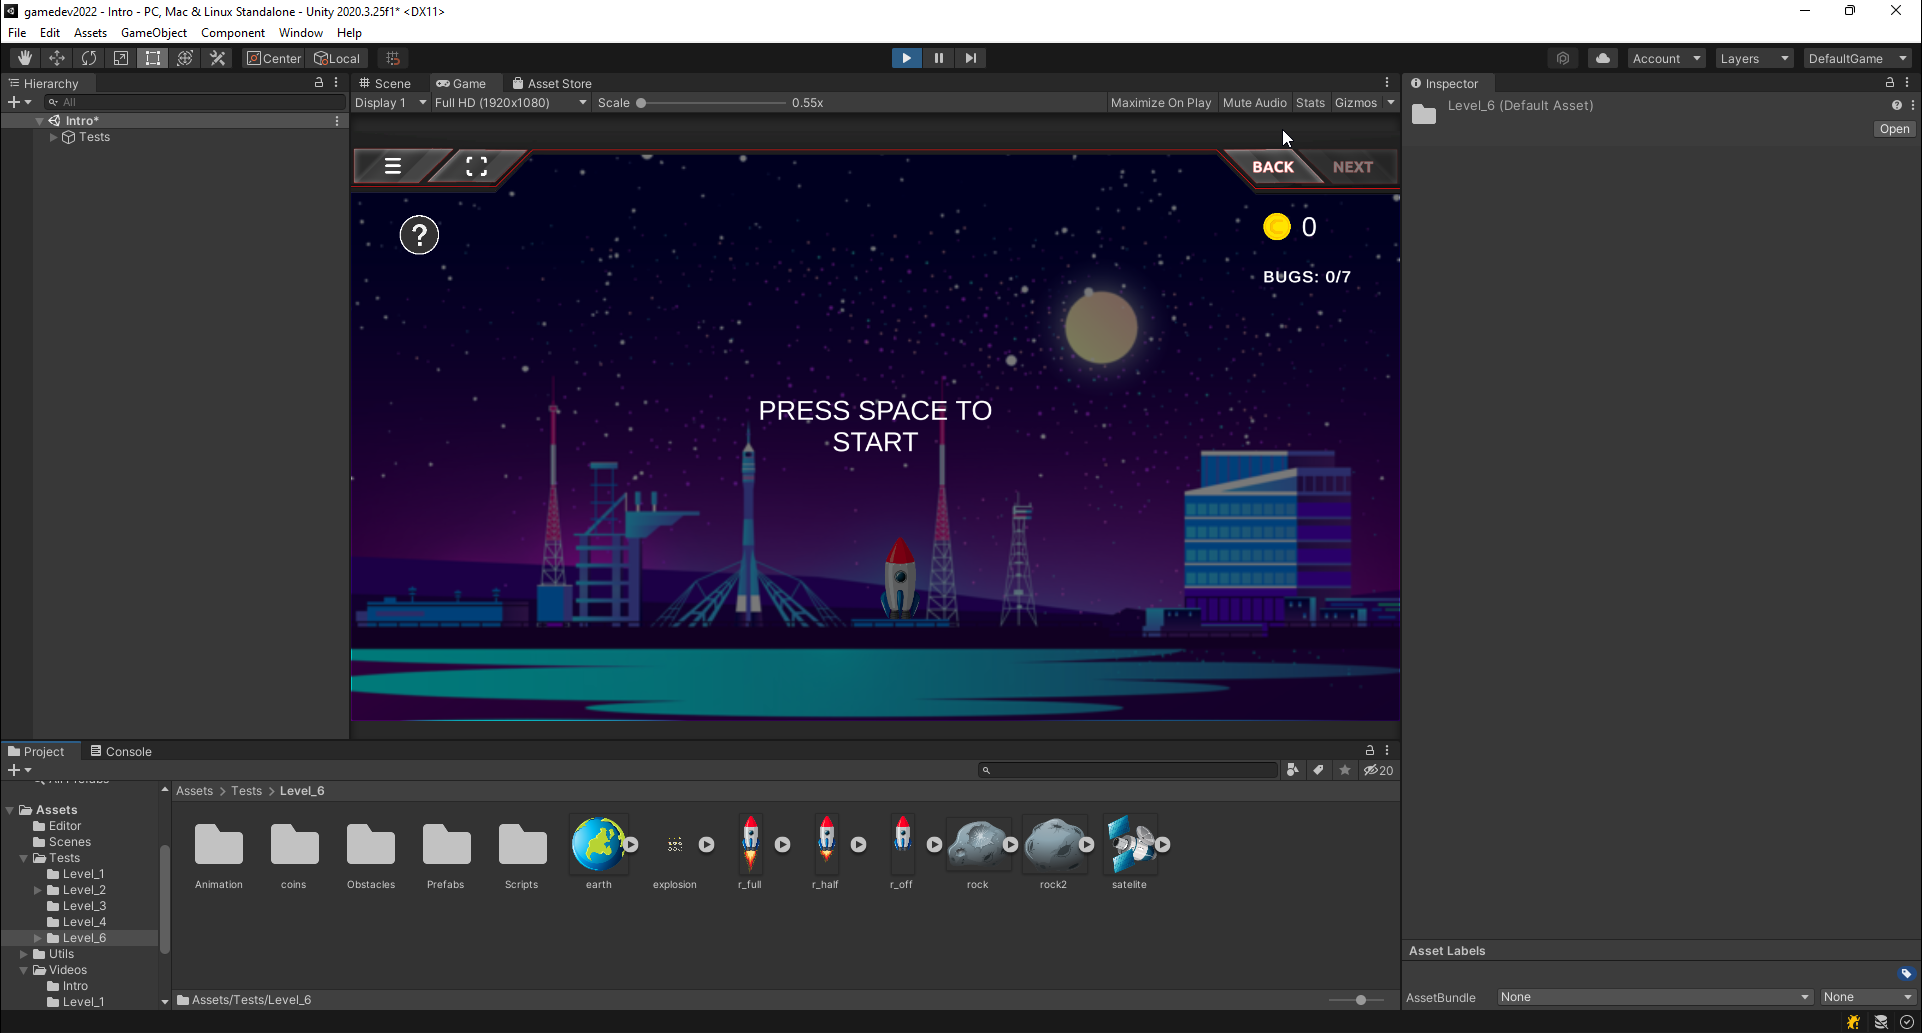Open the DefaultGame layout dropdown
Screen dimensions: 1922x1033
1858,58
